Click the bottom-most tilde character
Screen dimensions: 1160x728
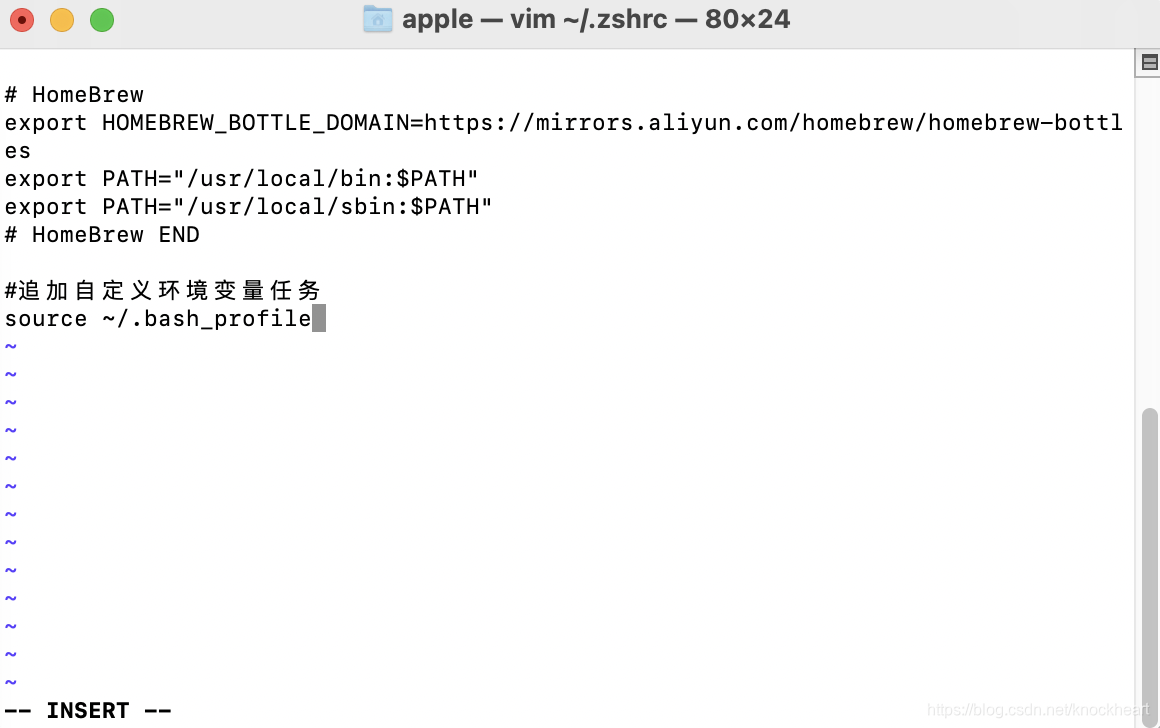[10, 682]
